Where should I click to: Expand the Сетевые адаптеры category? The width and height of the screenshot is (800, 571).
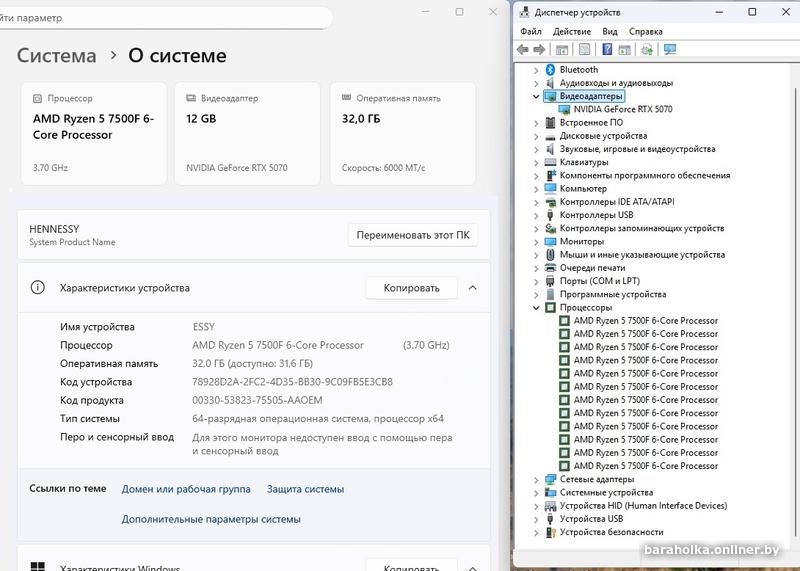[x=536, y=480]
